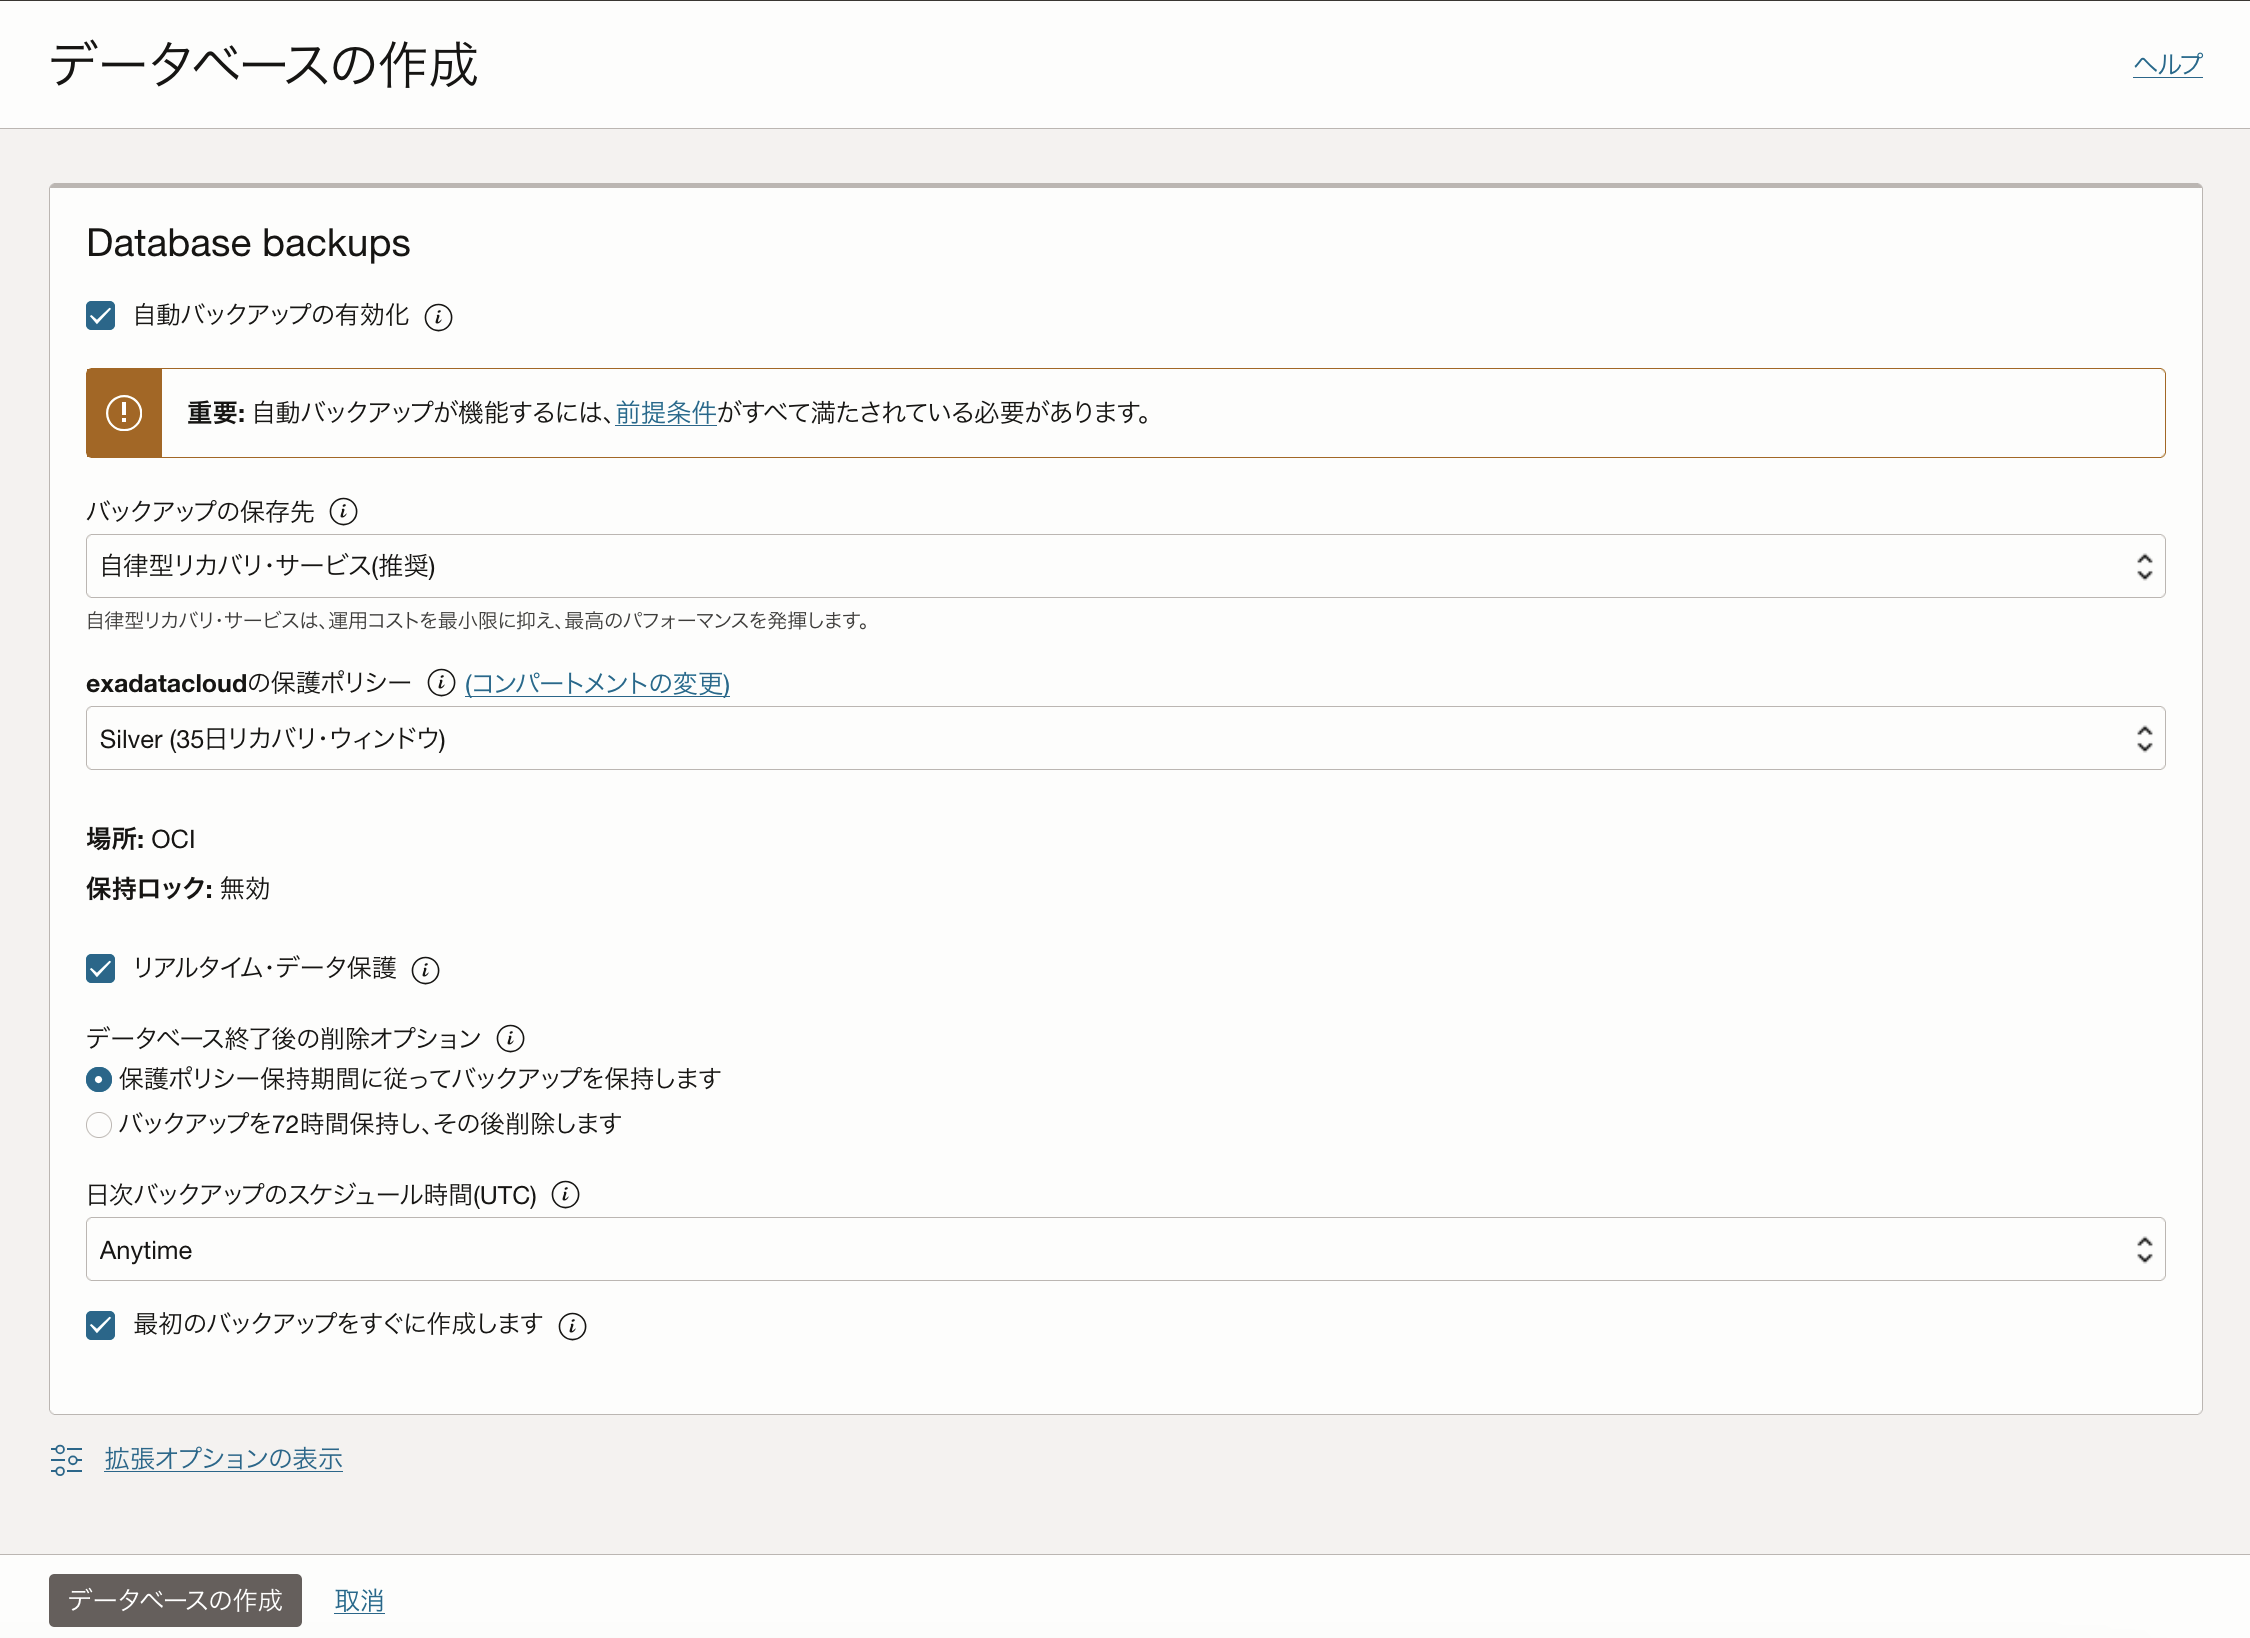Toggle リアルタイム・データ保護 checkbox

(100, 969)
